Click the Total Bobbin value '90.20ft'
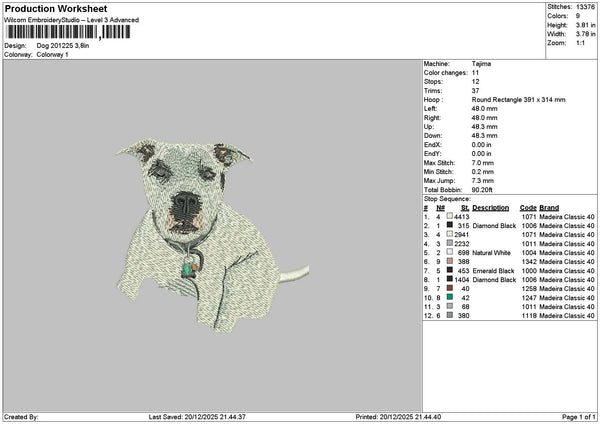 (482, 190)
